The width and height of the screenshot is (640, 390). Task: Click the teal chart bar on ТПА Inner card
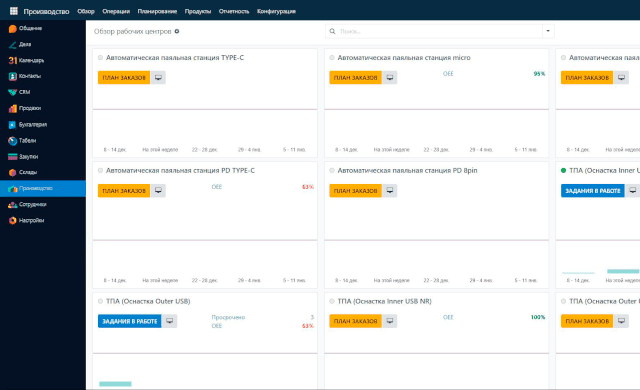tap(623, 271)
